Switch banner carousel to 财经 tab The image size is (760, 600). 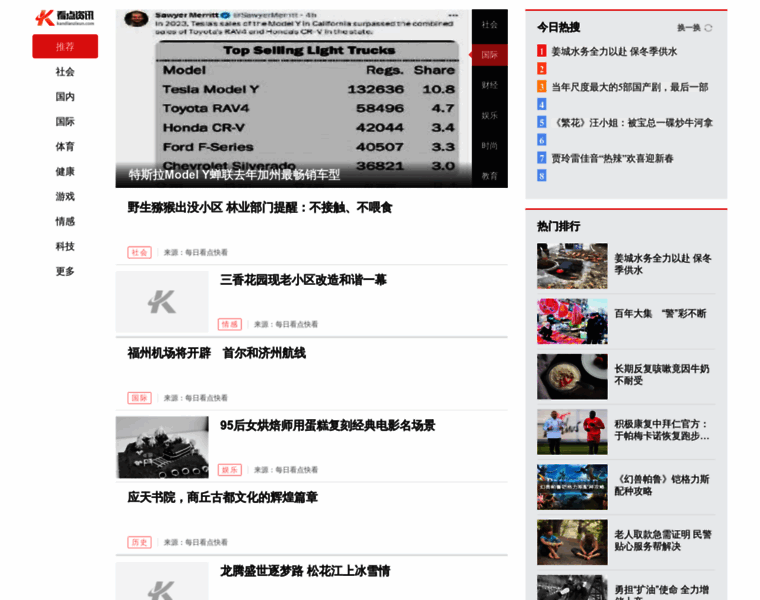point(490,85)
